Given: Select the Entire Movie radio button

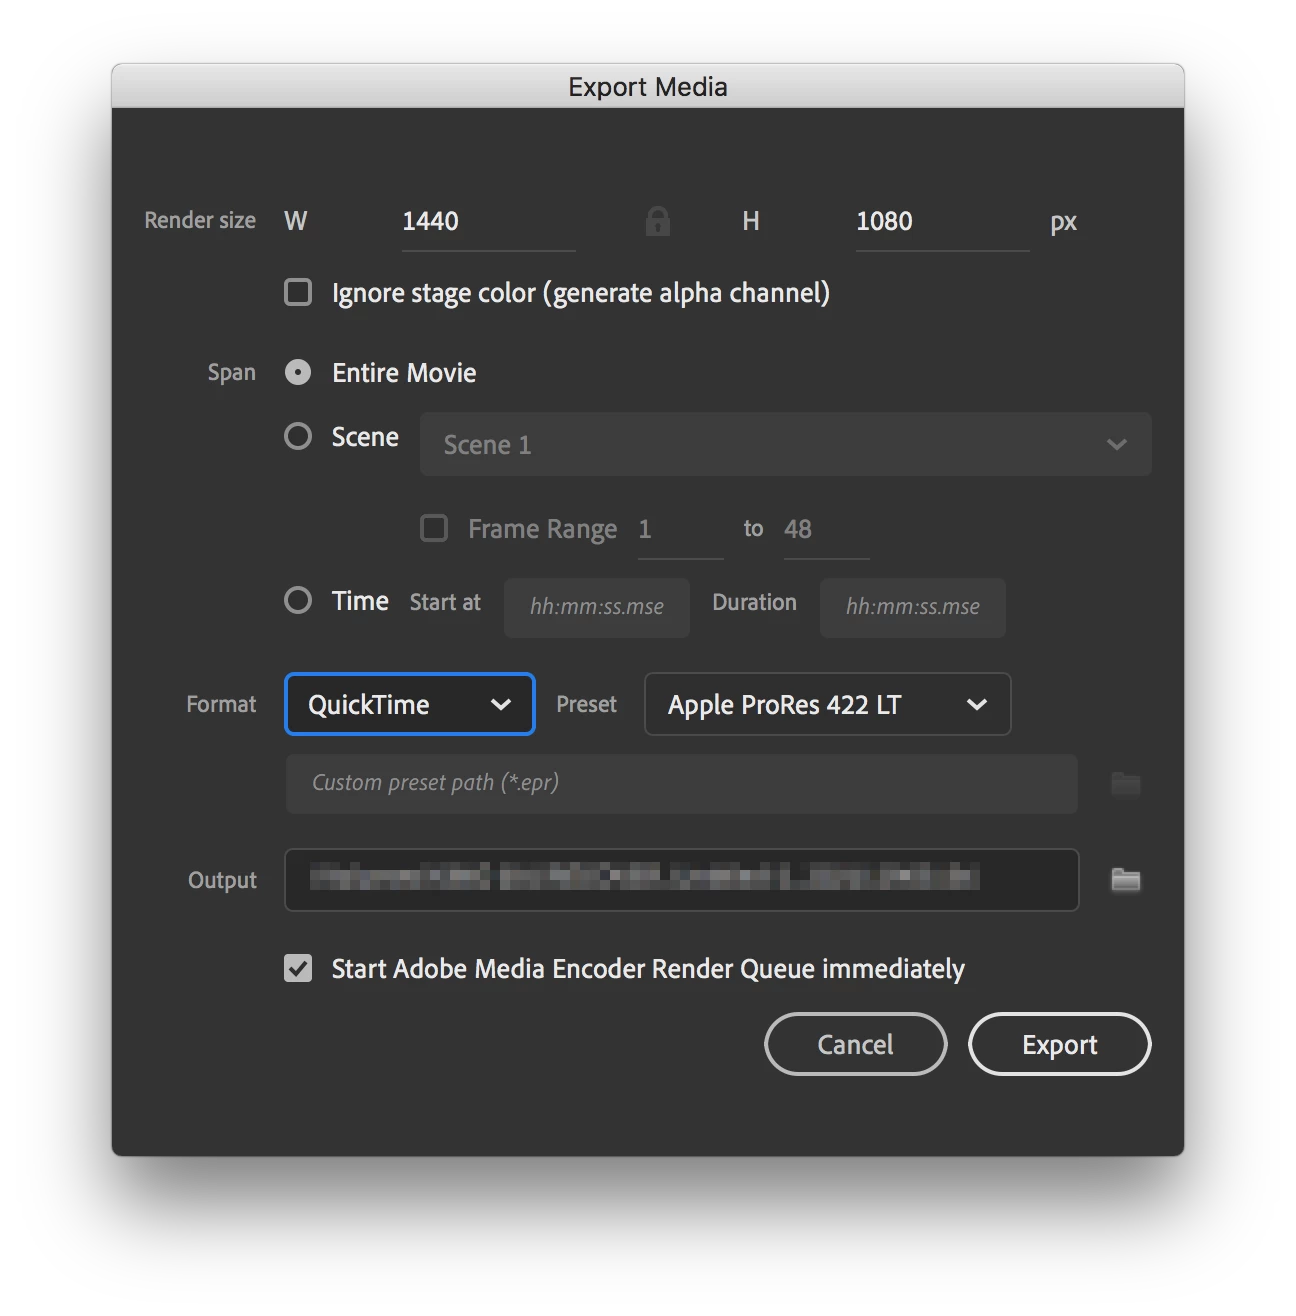Looking at the screenshot, I should (x=298, y=372).
